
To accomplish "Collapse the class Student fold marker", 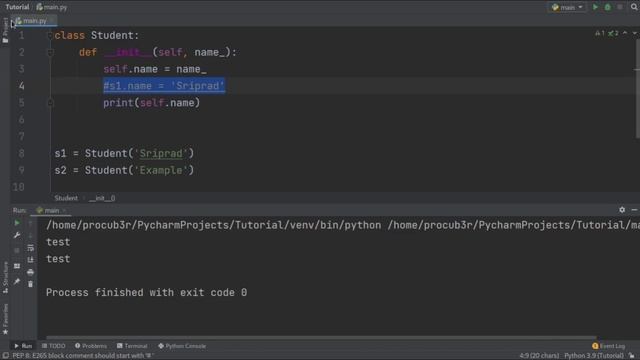I will click(x=50, y=36).
